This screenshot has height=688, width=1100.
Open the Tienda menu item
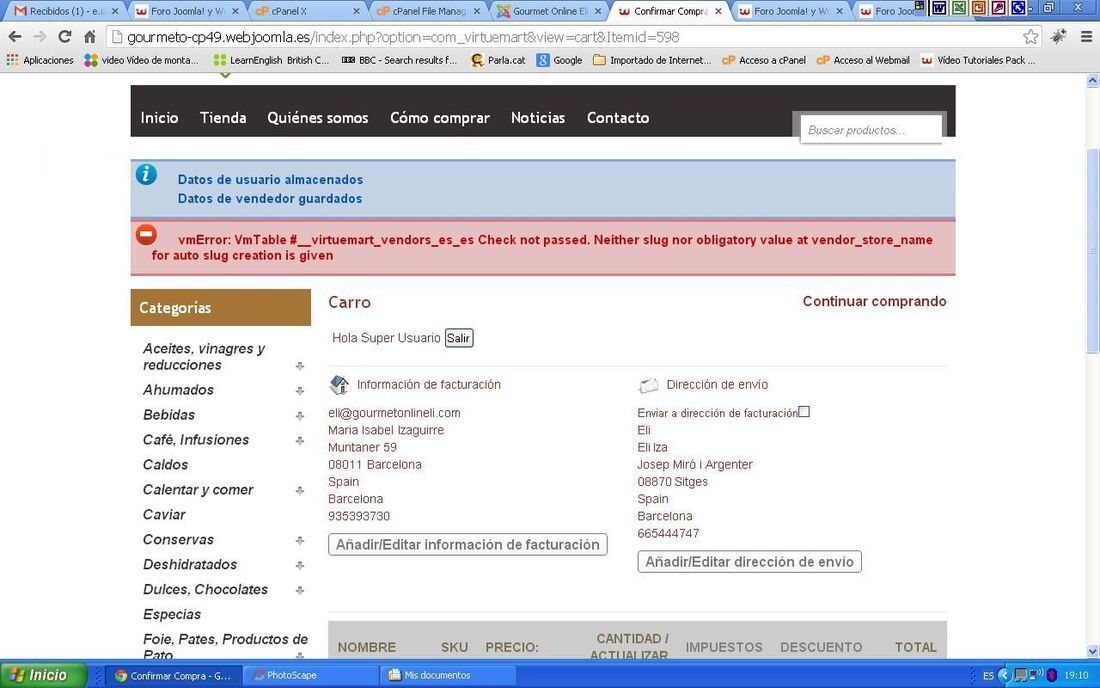(x=223, y=118)
